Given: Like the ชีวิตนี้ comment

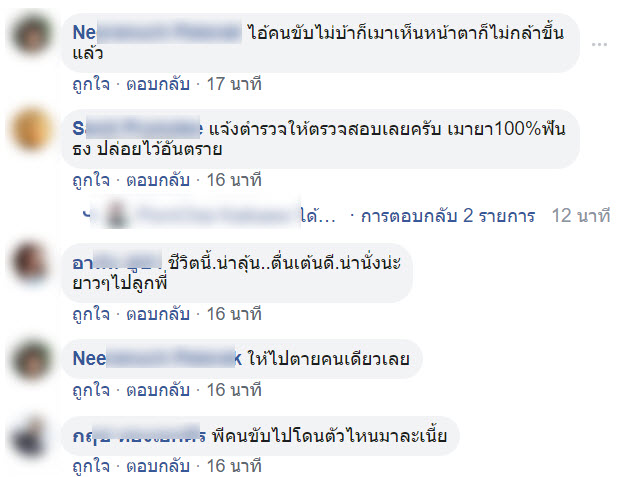Looking at the screenshot, I should pos(91,314).
